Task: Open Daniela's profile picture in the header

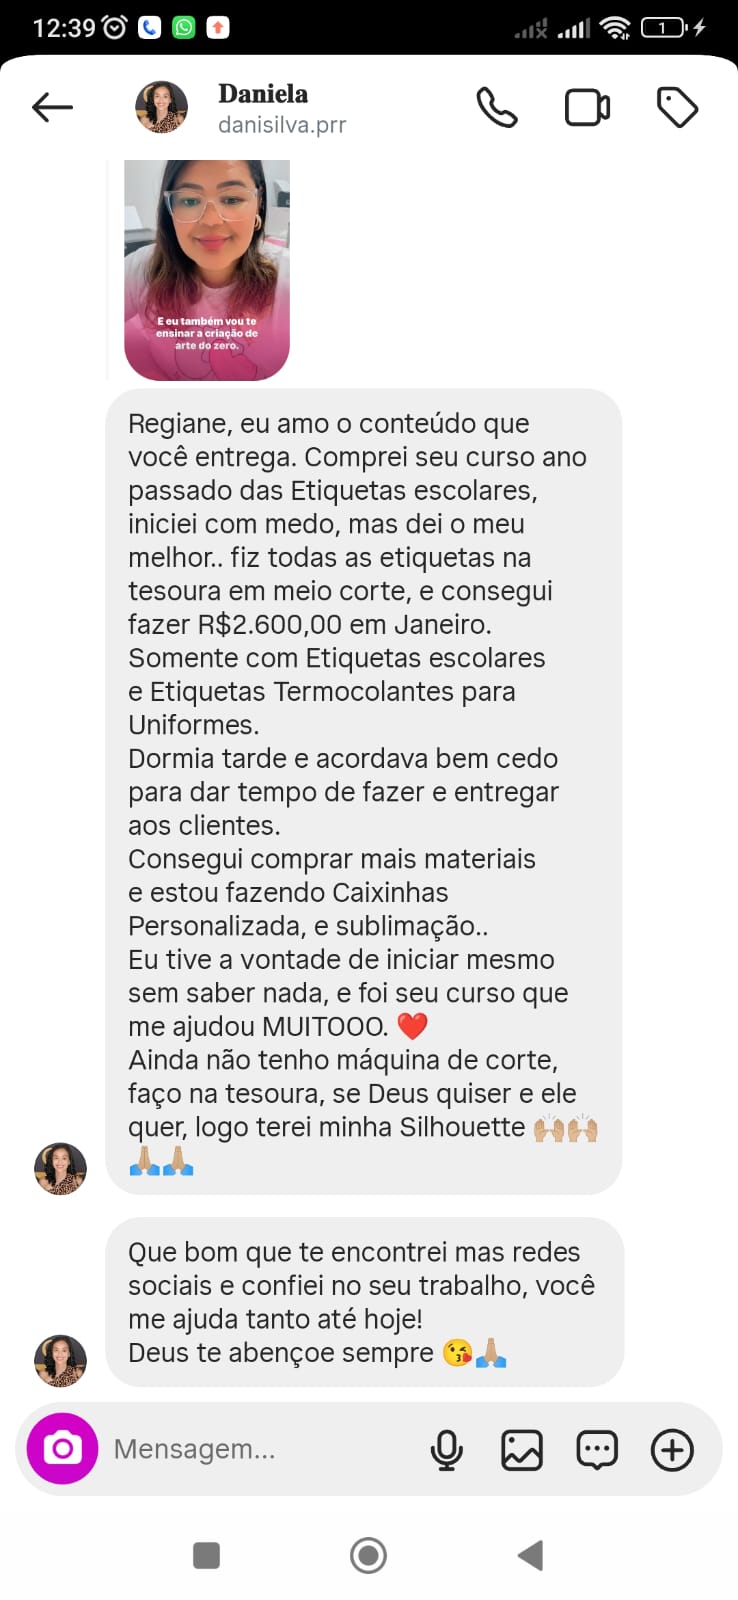Action: pyautogui.click(x=161, y=107)
